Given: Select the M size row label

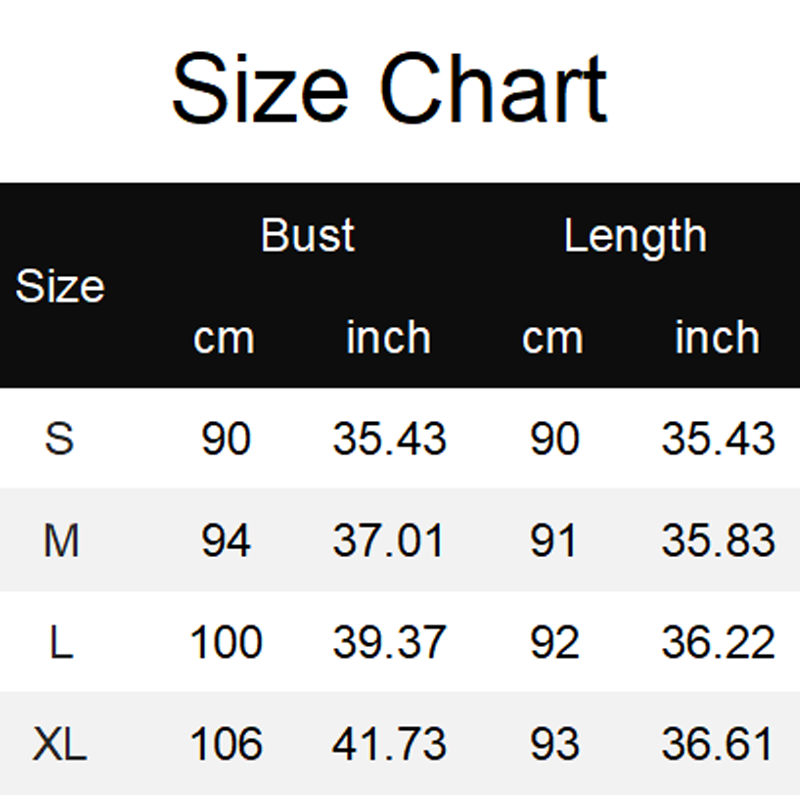Looking at the screenshot, I should (61, 541).
